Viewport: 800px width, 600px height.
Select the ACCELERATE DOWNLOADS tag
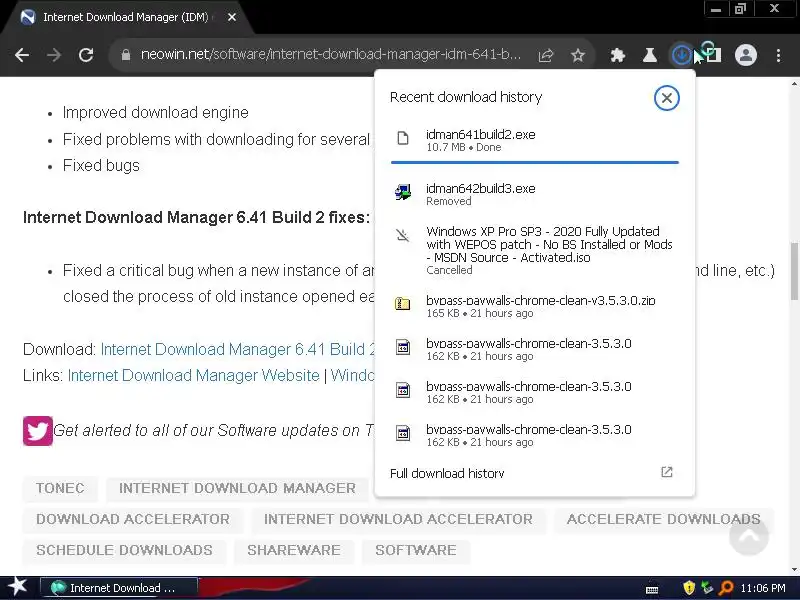[x=663, y=519]
